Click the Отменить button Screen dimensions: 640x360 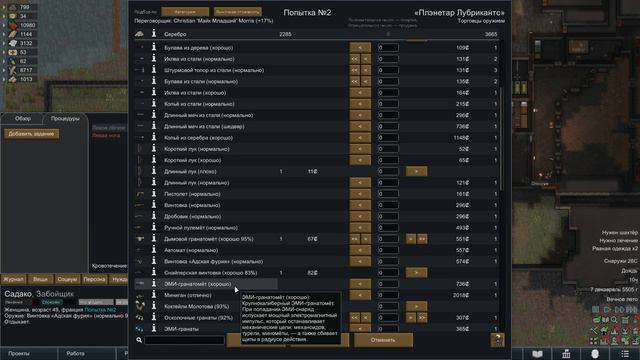click(x=383, y=340)
